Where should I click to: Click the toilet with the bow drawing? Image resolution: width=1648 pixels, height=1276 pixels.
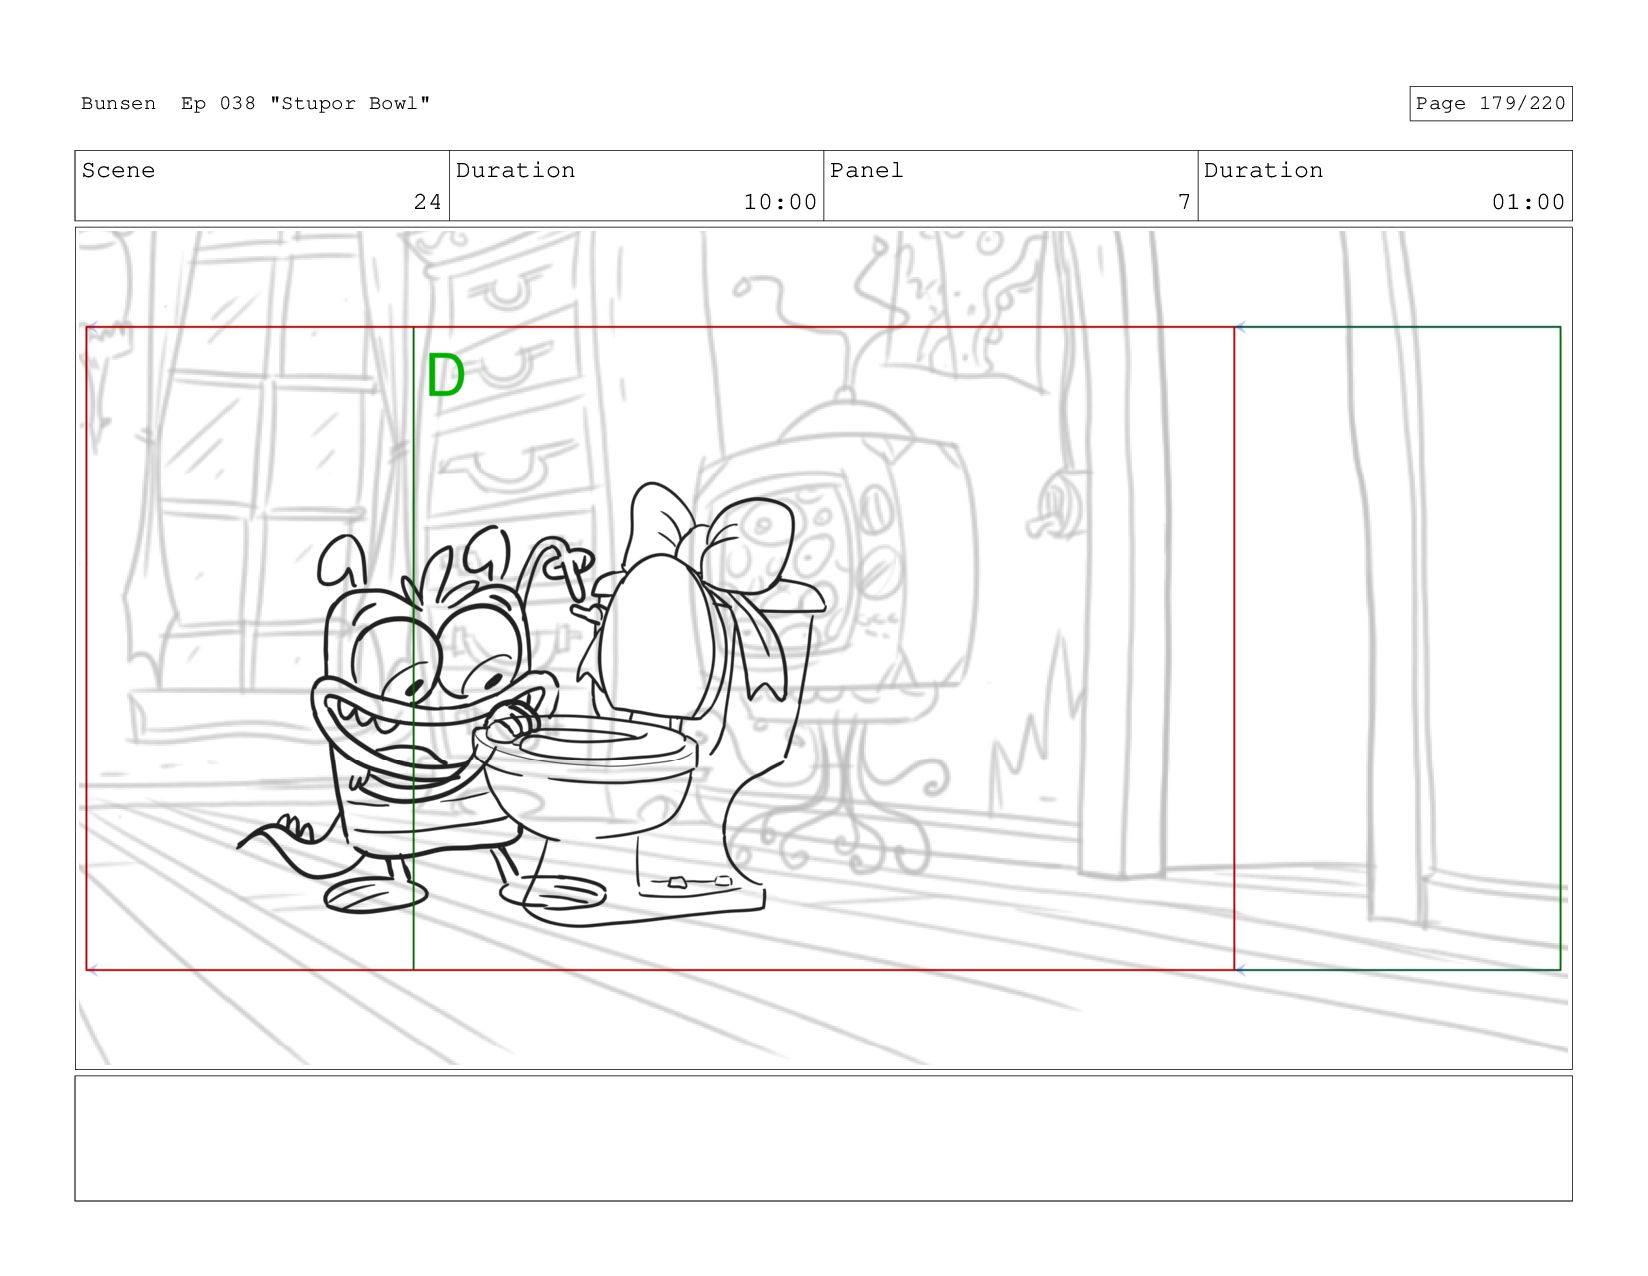coord(650,705)
